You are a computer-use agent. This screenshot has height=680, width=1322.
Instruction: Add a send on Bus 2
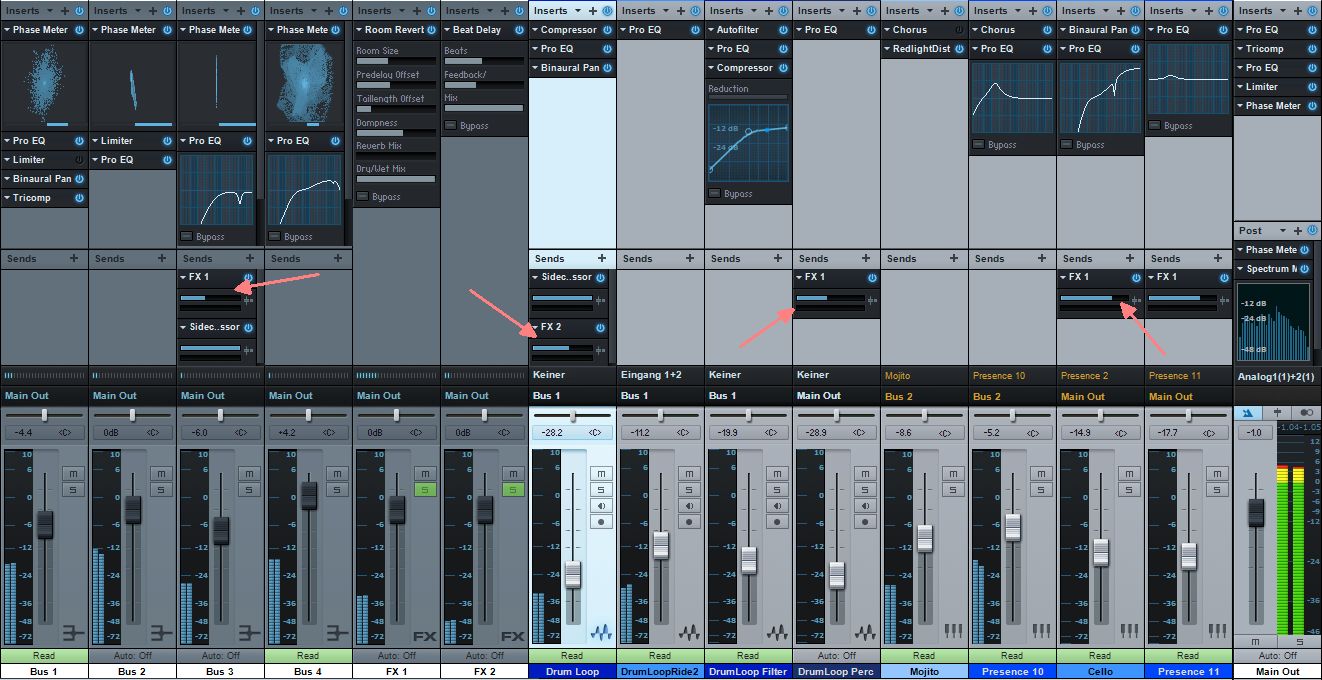(x=162, y=258)
